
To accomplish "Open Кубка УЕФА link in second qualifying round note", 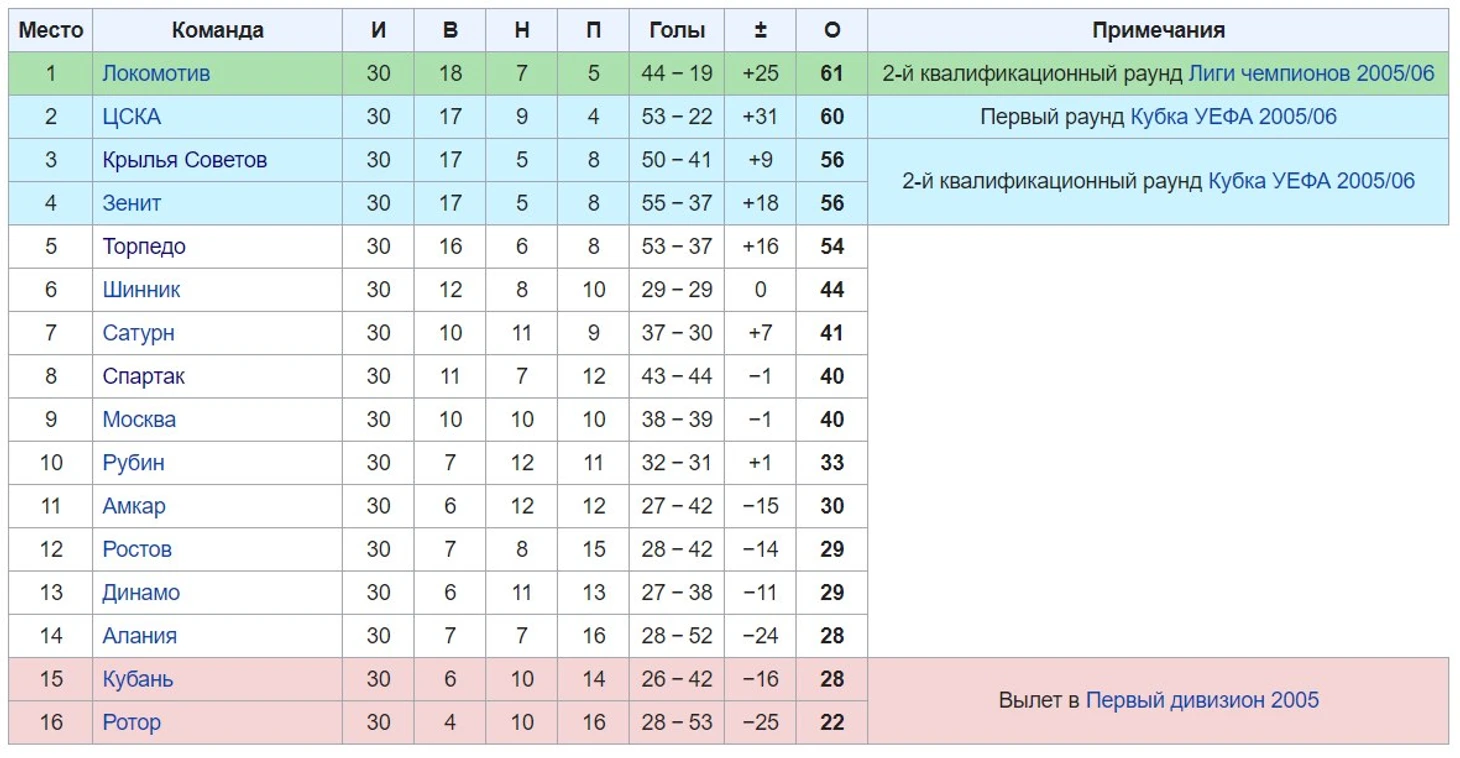I will coord(1311,181).
